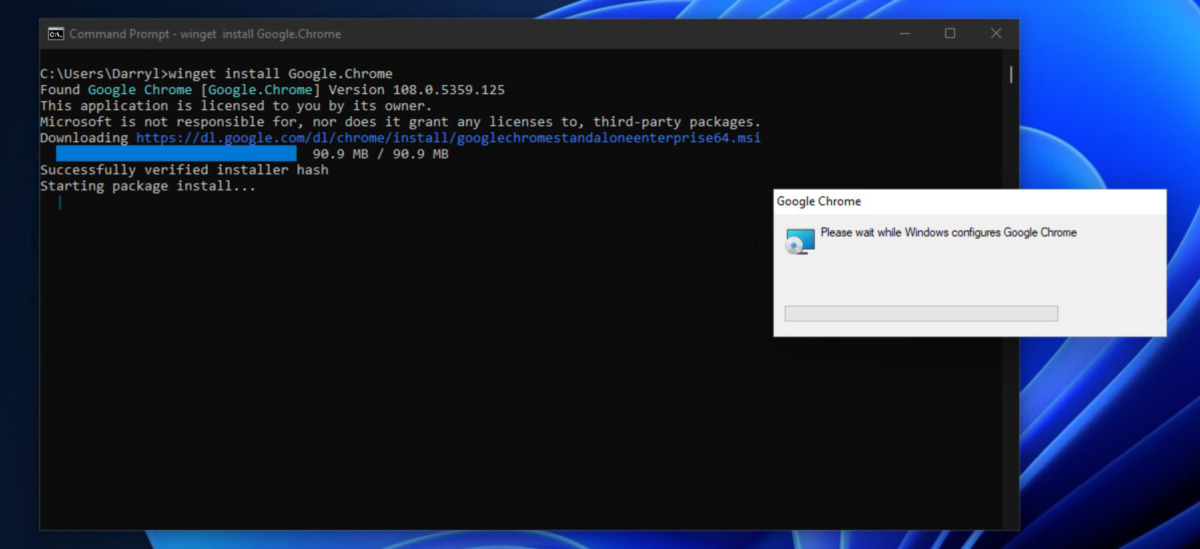Click the typed 'winget install Google.Chrome' command
This screenshot has height=549, width=1200.
pos(280,74)
